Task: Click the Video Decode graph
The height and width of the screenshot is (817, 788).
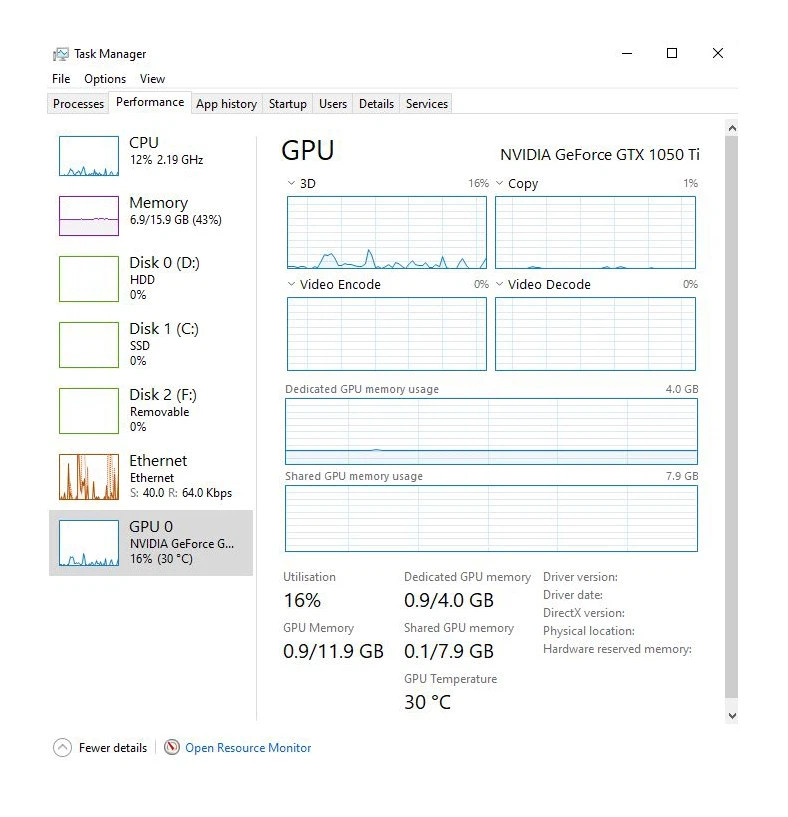Action: point(595,334)
